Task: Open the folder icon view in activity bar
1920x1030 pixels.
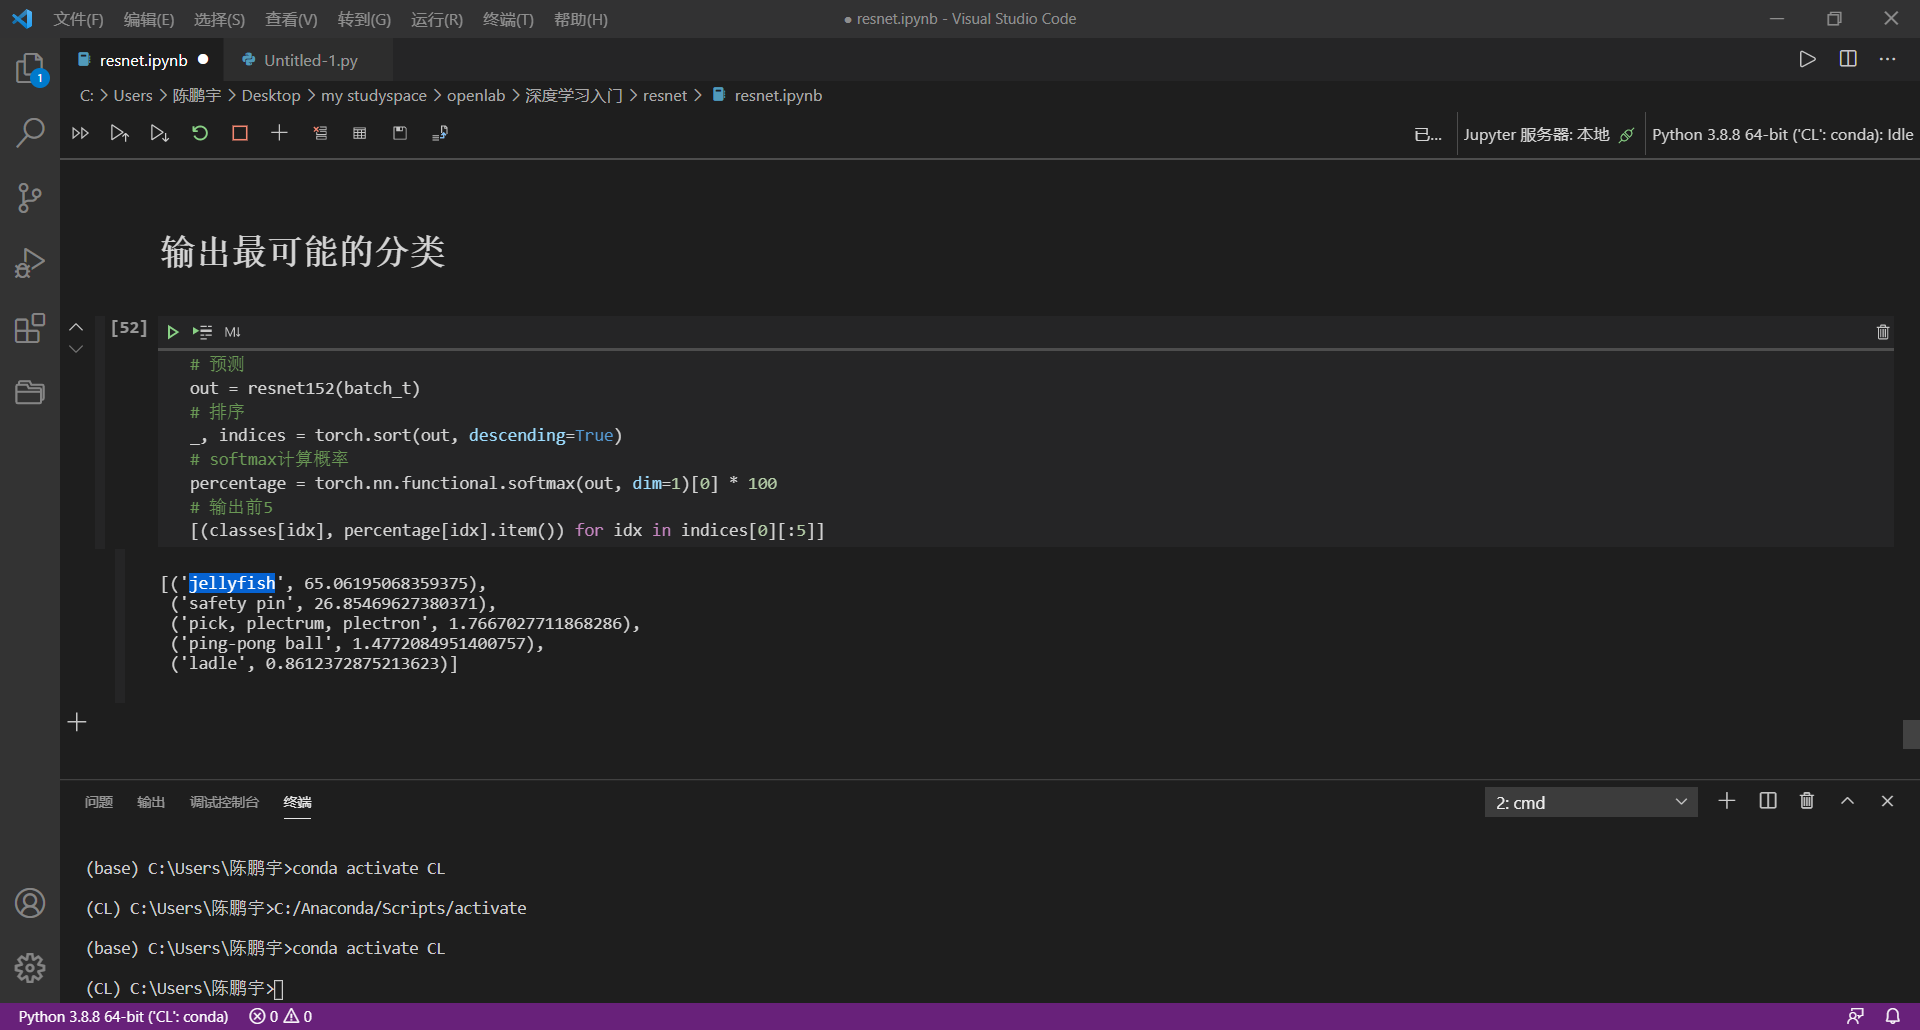Action: click(x=30, y=392)
